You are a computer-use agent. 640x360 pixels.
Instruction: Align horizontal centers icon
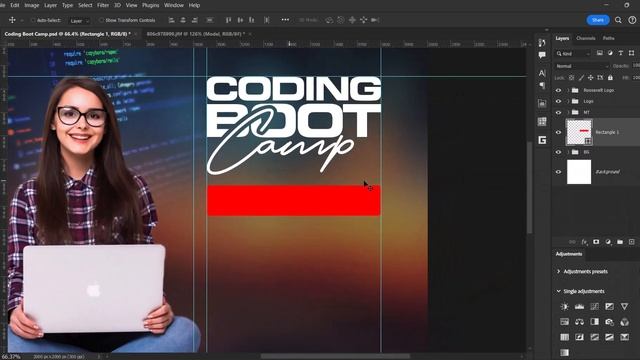tap(183, 20)
